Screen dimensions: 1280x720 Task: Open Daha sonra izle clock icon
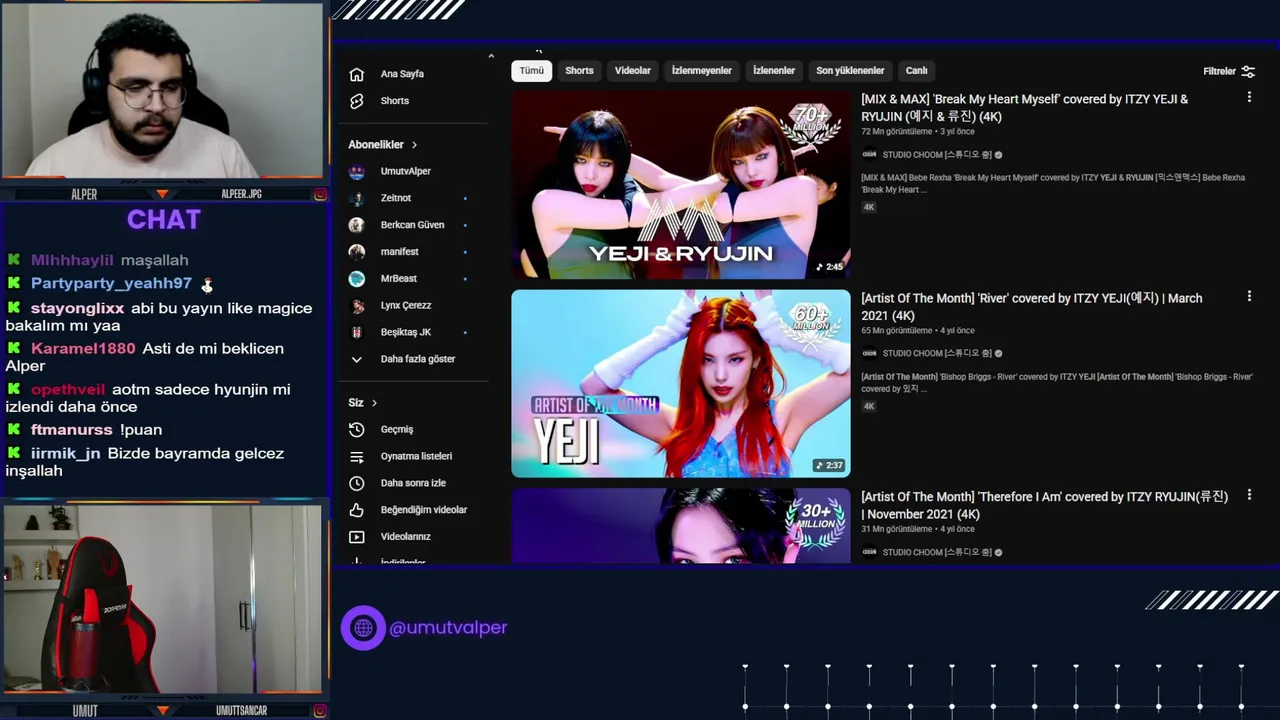click(x=356, y=483)
